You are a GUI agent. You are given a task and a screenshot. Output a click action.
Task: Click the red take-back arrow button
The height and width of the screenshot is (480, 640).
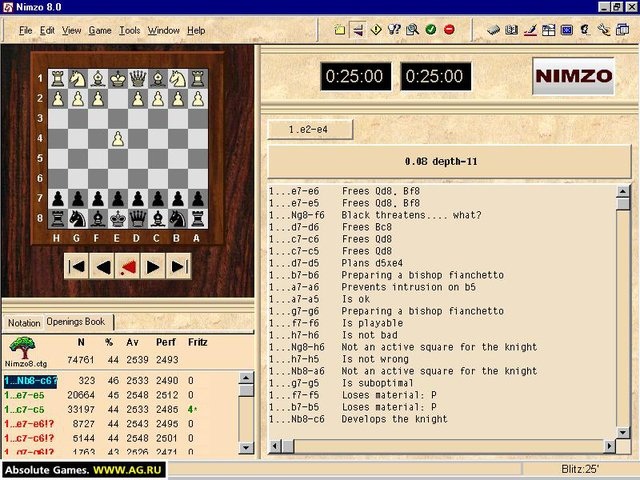pyautogui.click(x=127, y=267)
